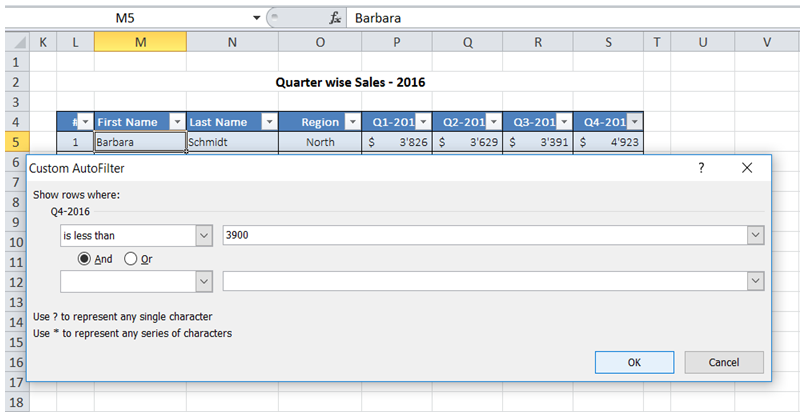Expand the 3900 value dropdown list

pos(755,235)
